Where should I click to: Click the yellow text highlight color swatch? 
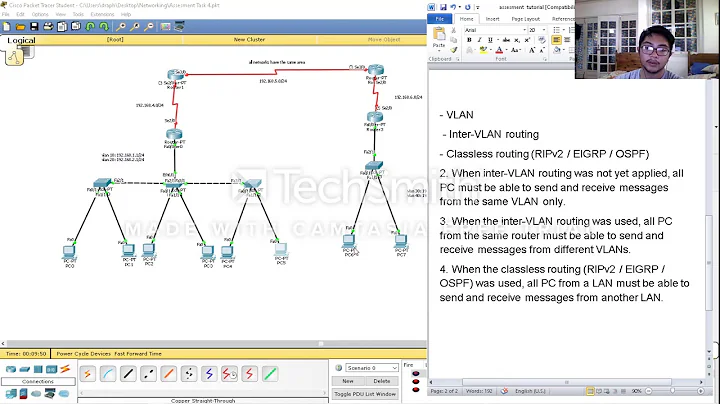click(483, 50)
